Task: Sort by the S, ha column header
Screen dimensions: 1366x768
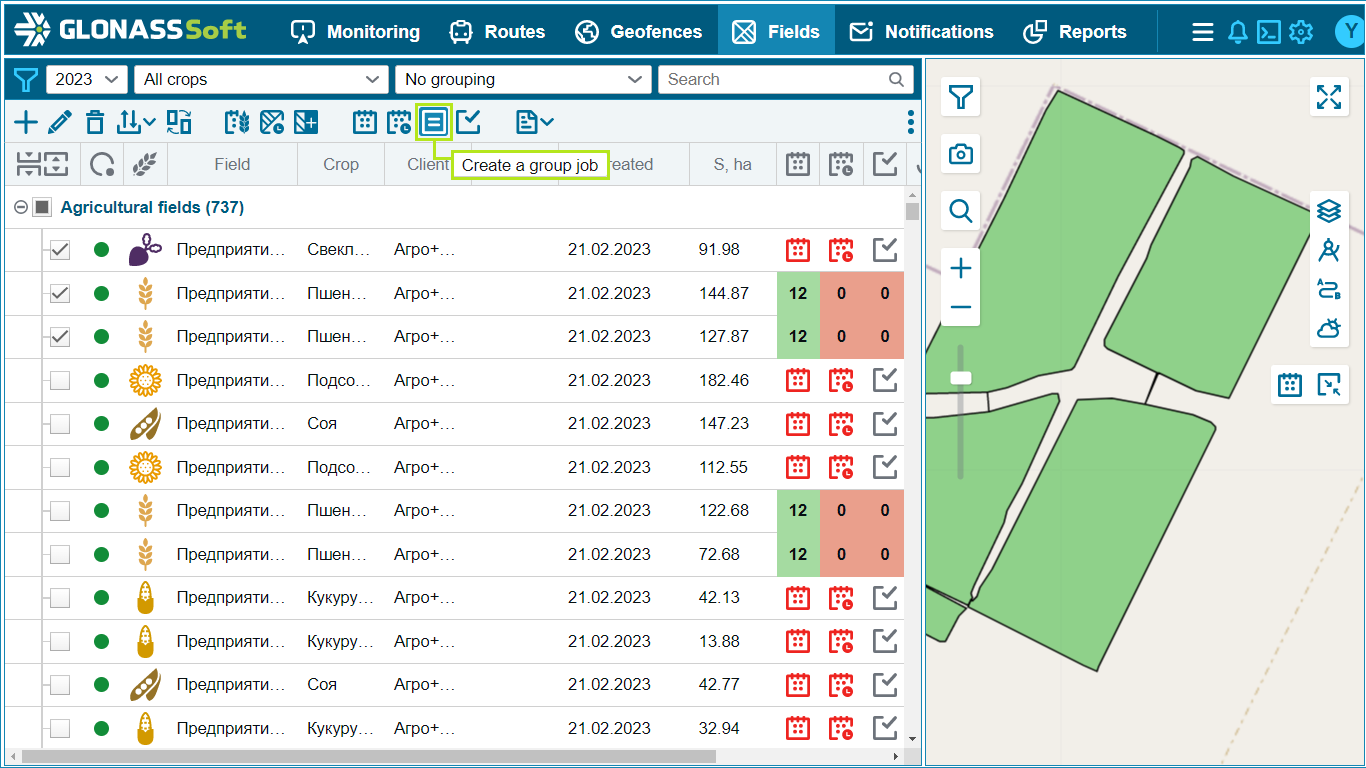Action: pos(733,164)
